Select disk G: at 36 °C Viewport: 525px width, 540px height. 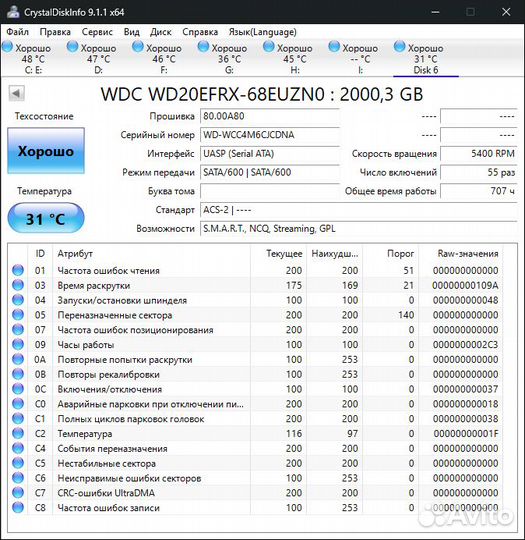pos(224,59)
